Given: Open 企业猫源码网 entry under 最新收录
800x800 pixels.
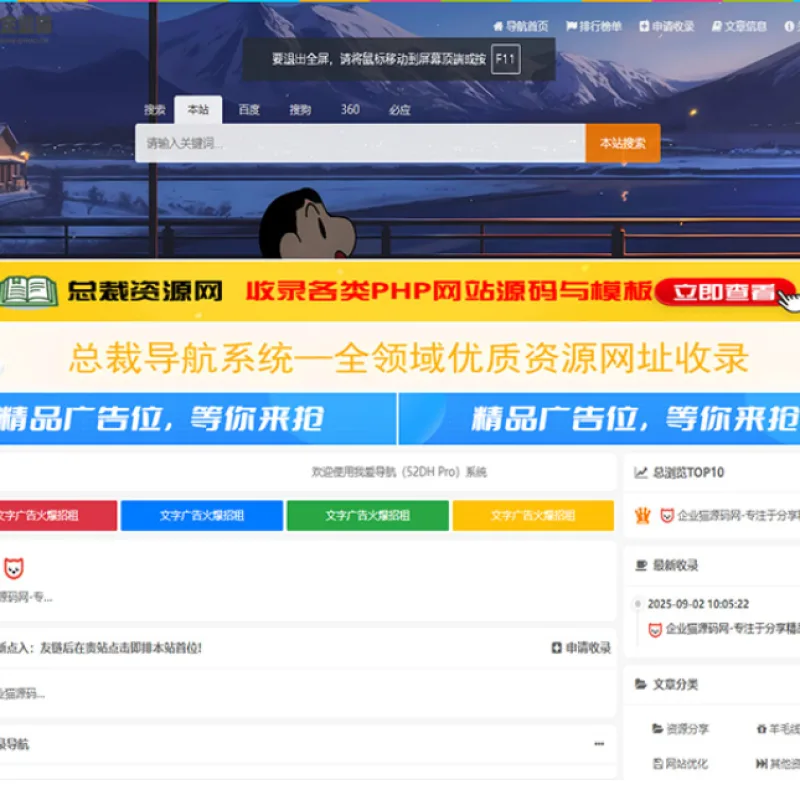Looking at the screenshot, I should click(x=733, y=629).
